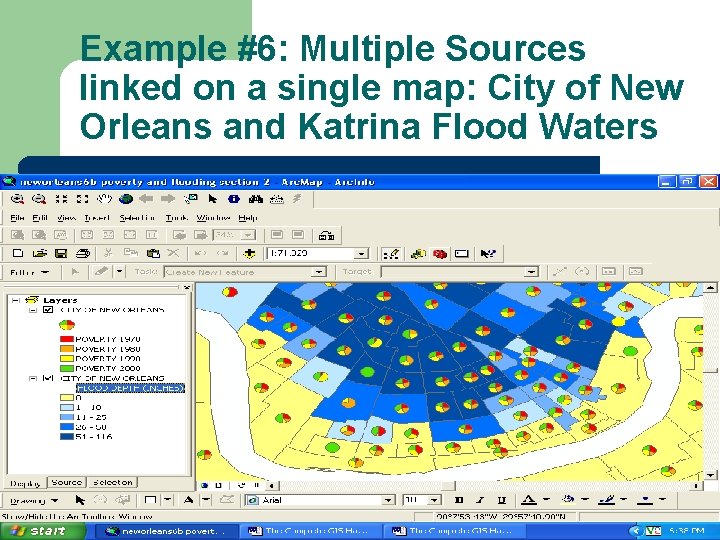Image resolution: width=720 pixels, height=540 pixels.
Task: Print the map
Action: pos(83,253)
